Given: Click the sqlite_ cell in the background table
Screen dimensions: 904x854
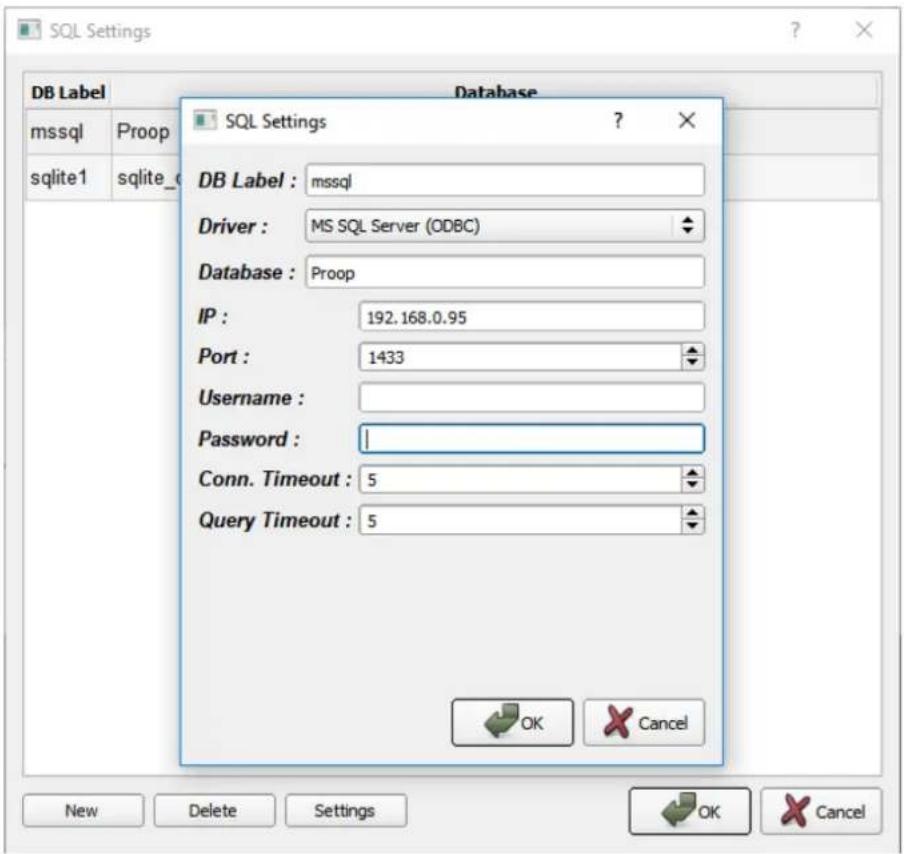Looking at the screenshot, I should [146, 178].
